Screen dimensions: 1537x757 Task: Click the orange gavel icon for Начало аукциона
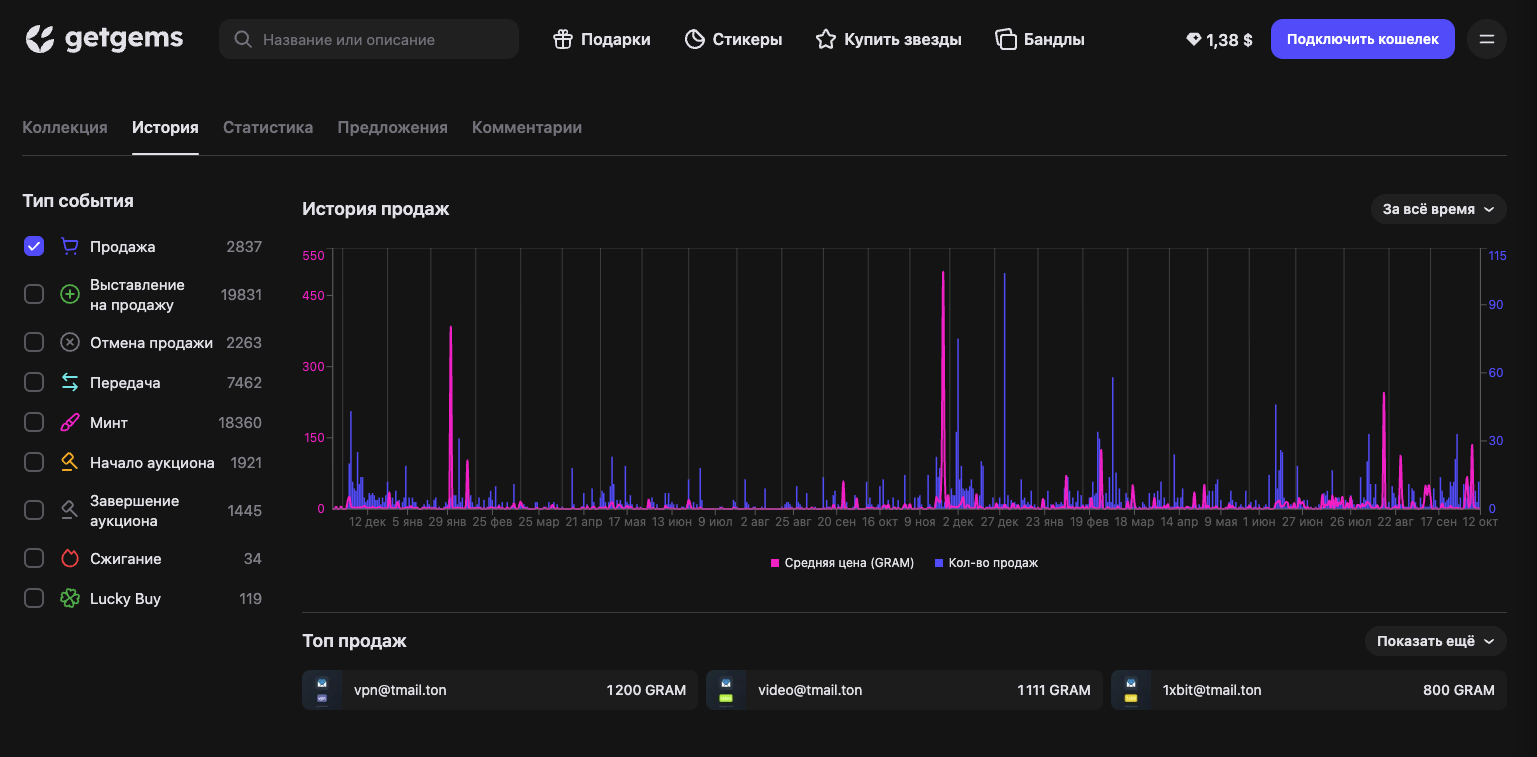click(x=70, y=462)
